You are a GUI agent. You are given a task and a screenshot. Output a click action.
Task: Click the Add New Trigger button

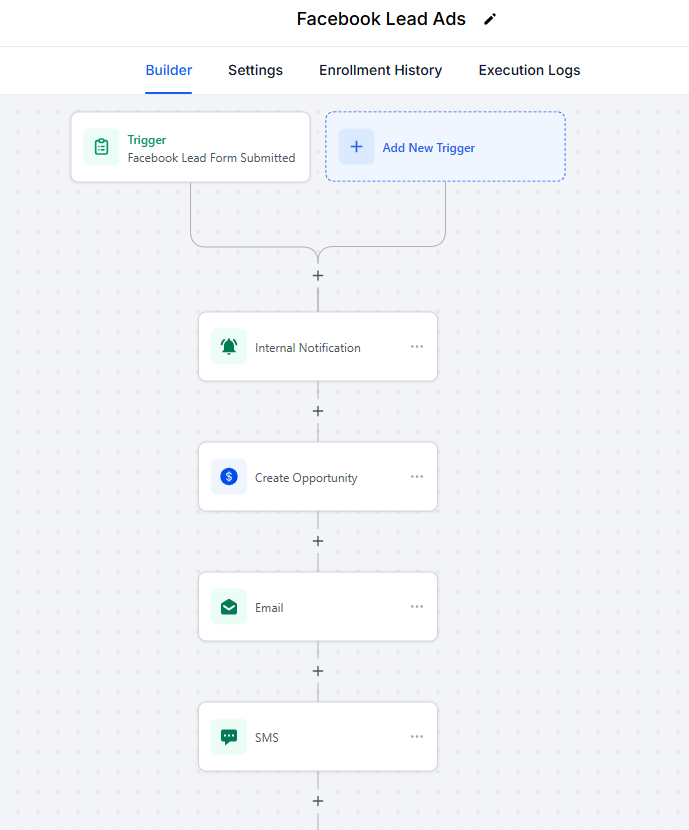(445, 147)
